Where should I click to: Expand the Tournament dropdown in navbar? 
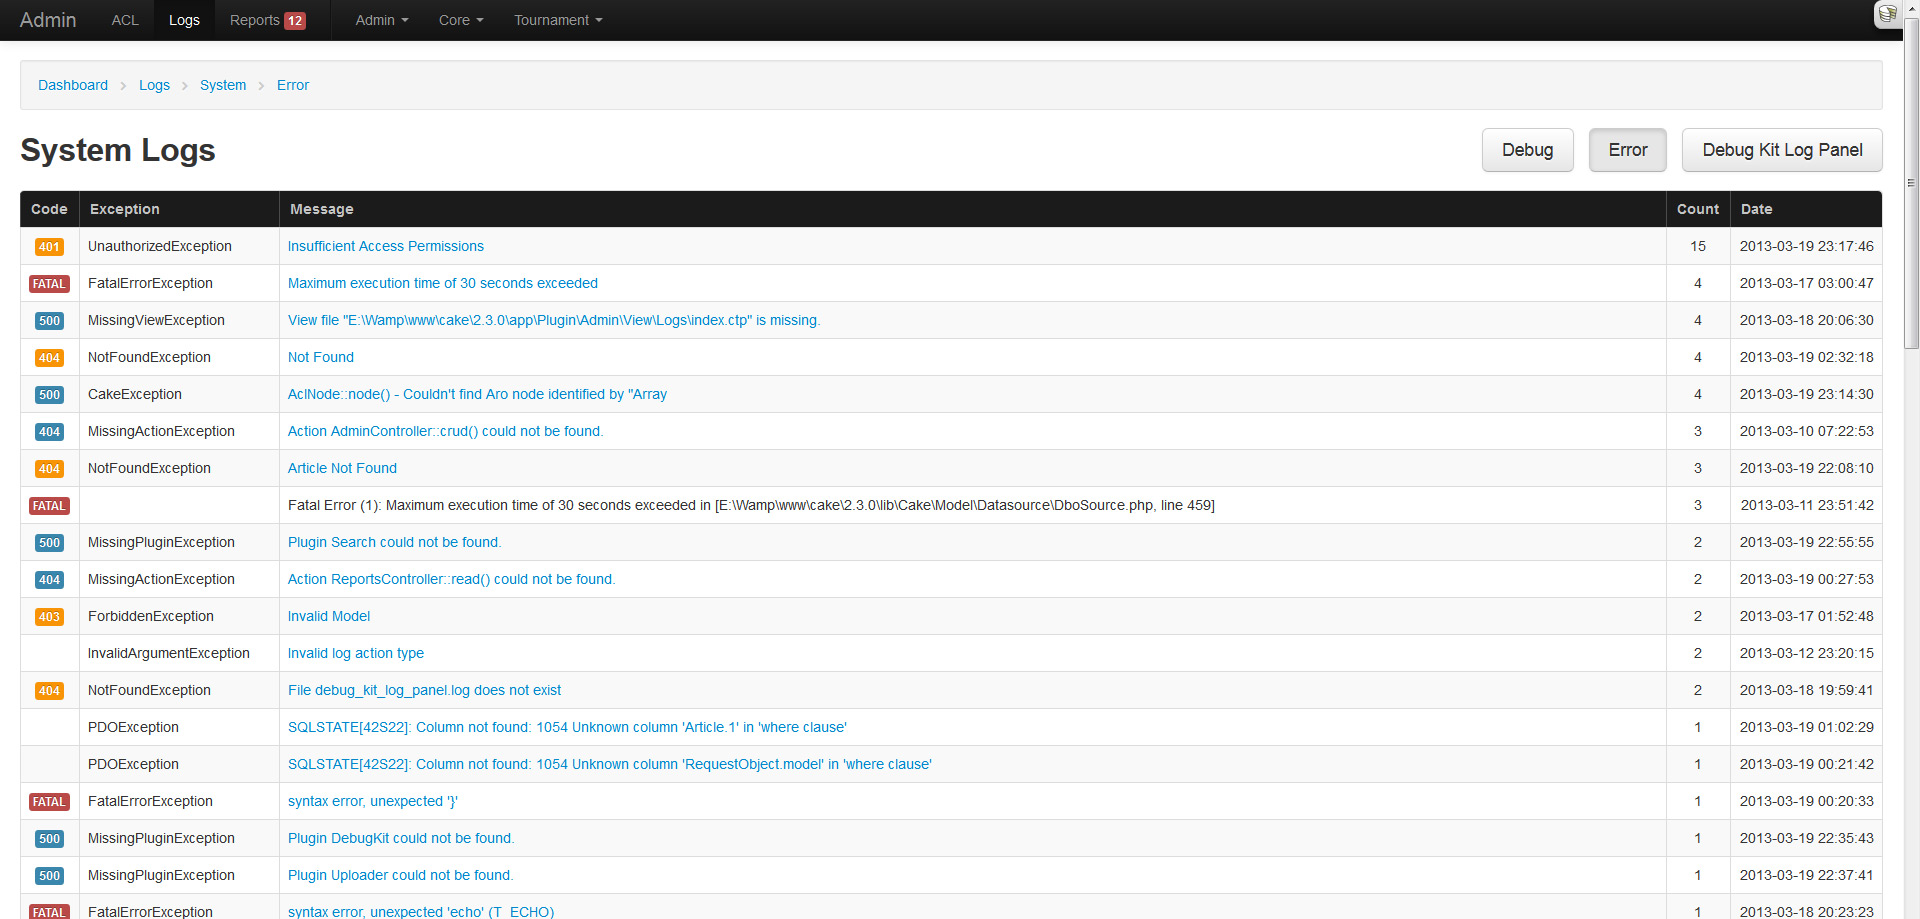click(557, 20)
